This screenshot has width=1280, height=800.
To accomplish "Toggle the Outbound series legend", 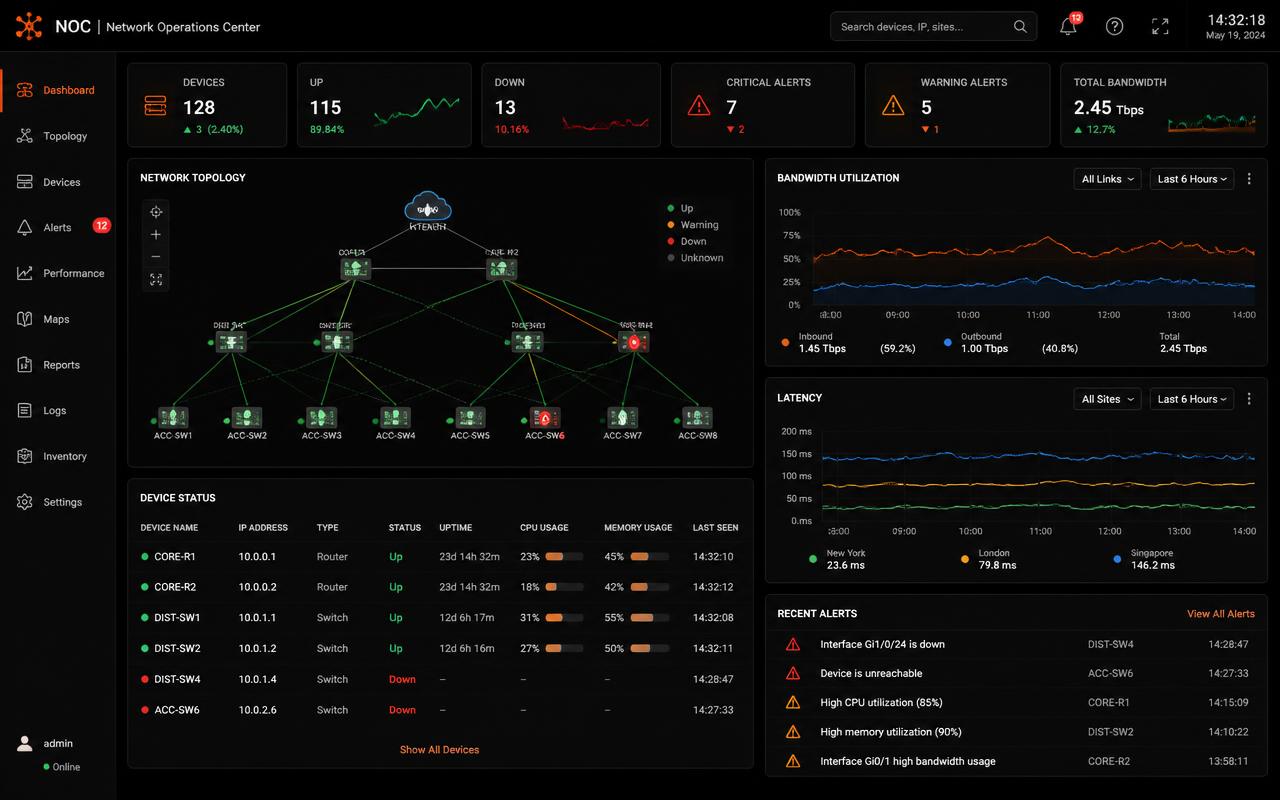I will click(976, 343).
